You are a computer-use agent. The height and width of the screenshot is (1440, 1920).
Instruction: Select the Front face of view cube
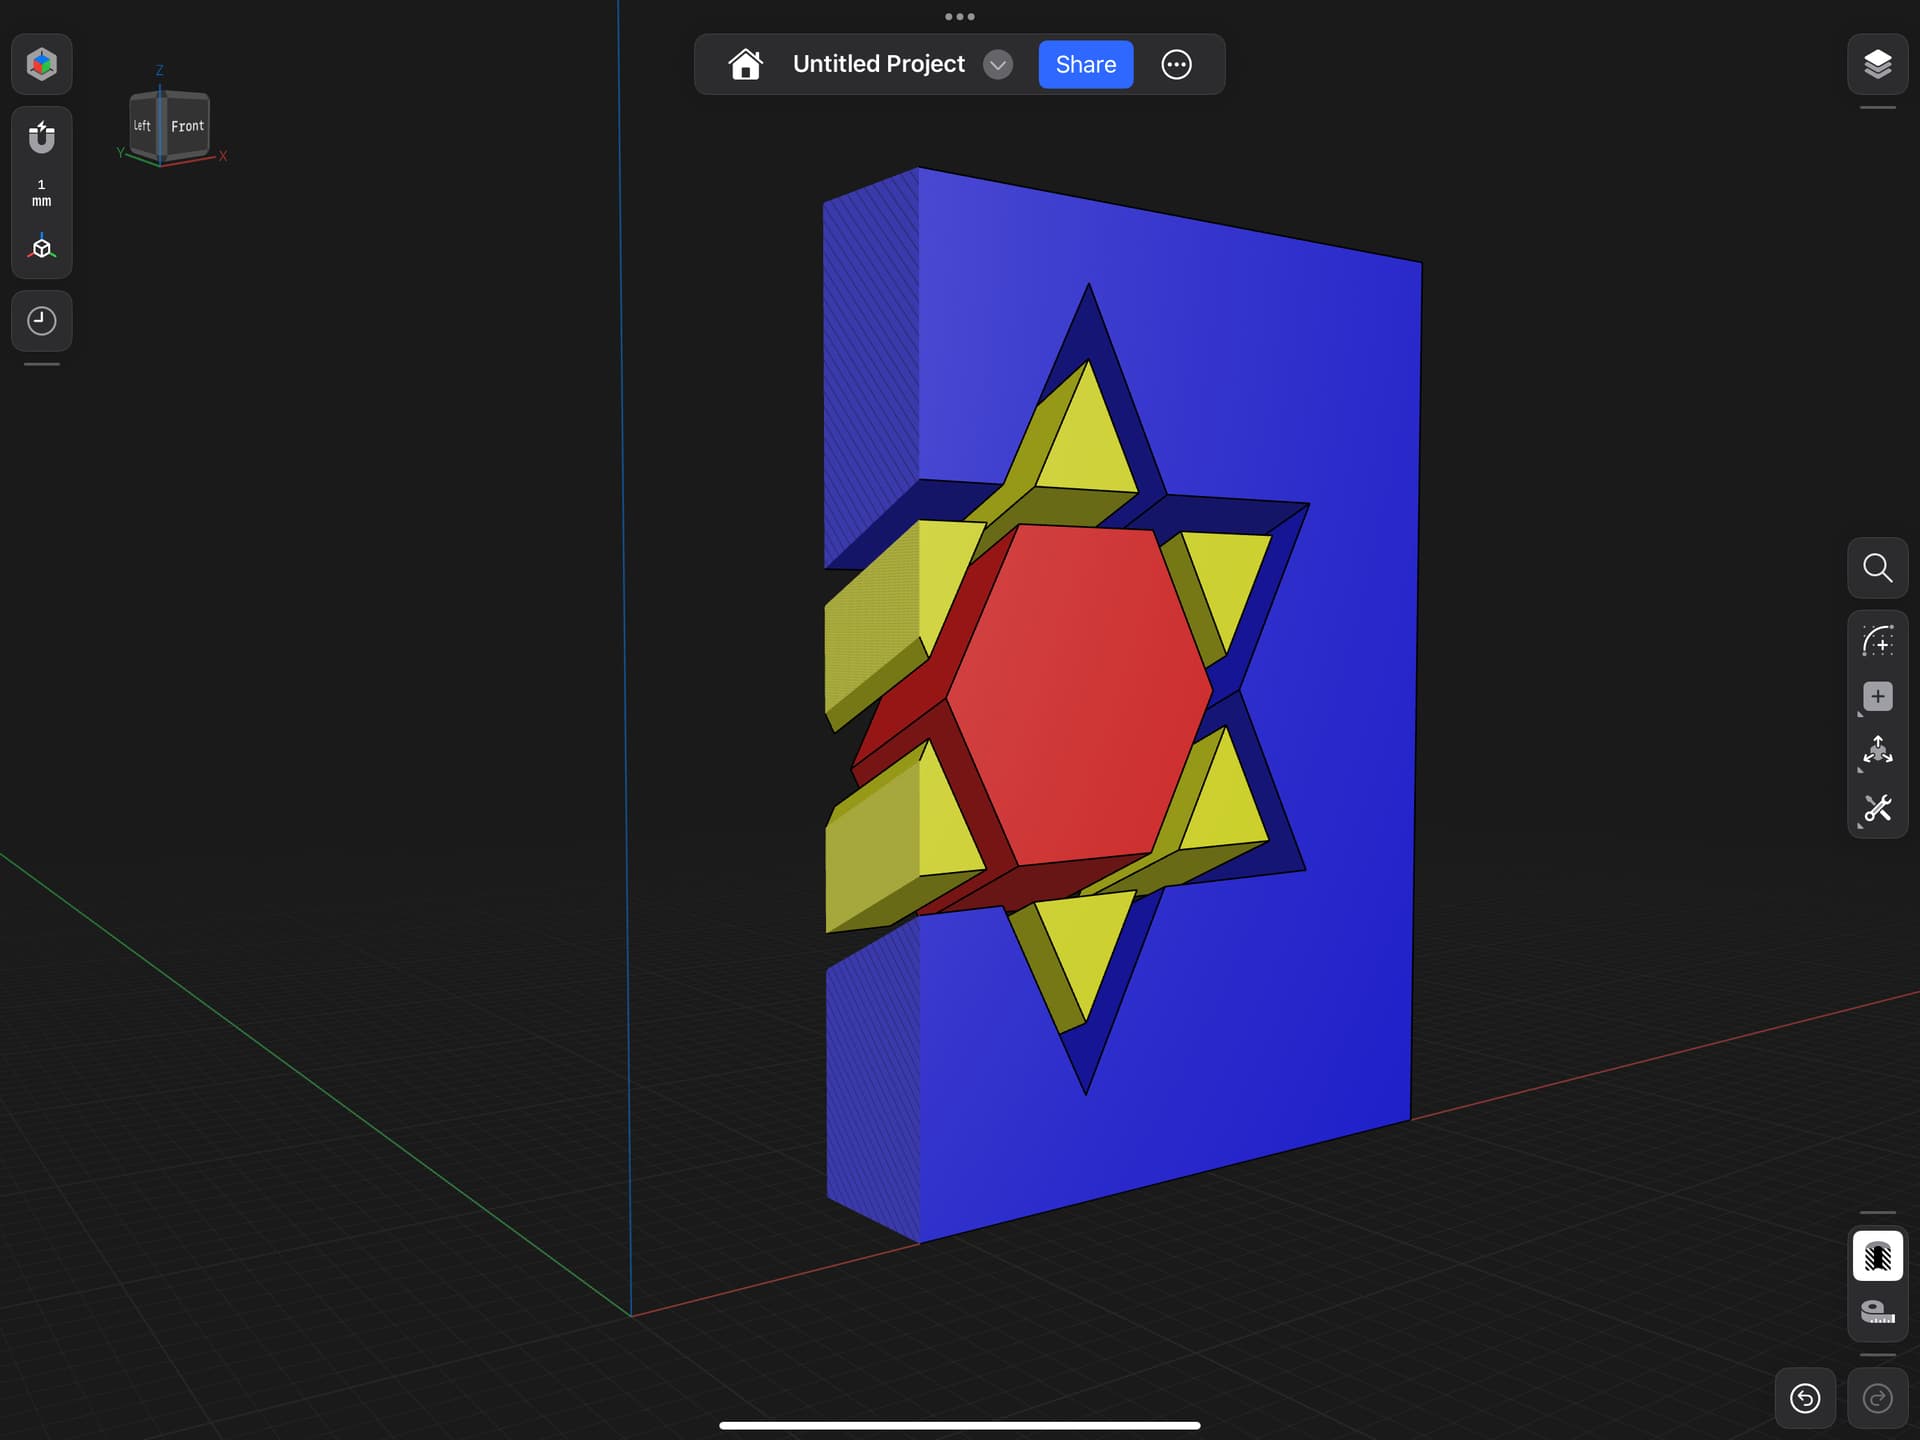pos(186,126)
